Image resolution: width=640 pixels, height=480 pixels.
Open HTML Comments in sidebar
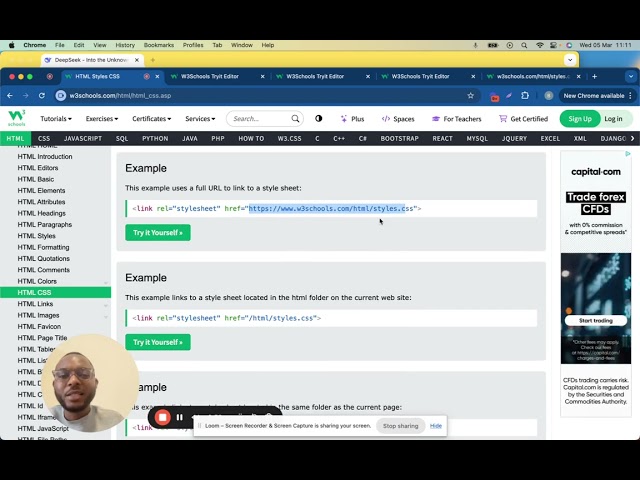(x=43, y=270)
